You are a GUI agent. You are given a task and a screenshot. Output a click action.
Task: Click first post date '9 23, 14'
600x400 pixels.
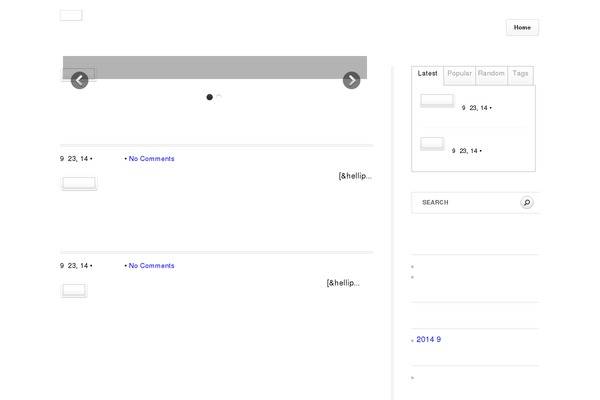tap(76, 158)
